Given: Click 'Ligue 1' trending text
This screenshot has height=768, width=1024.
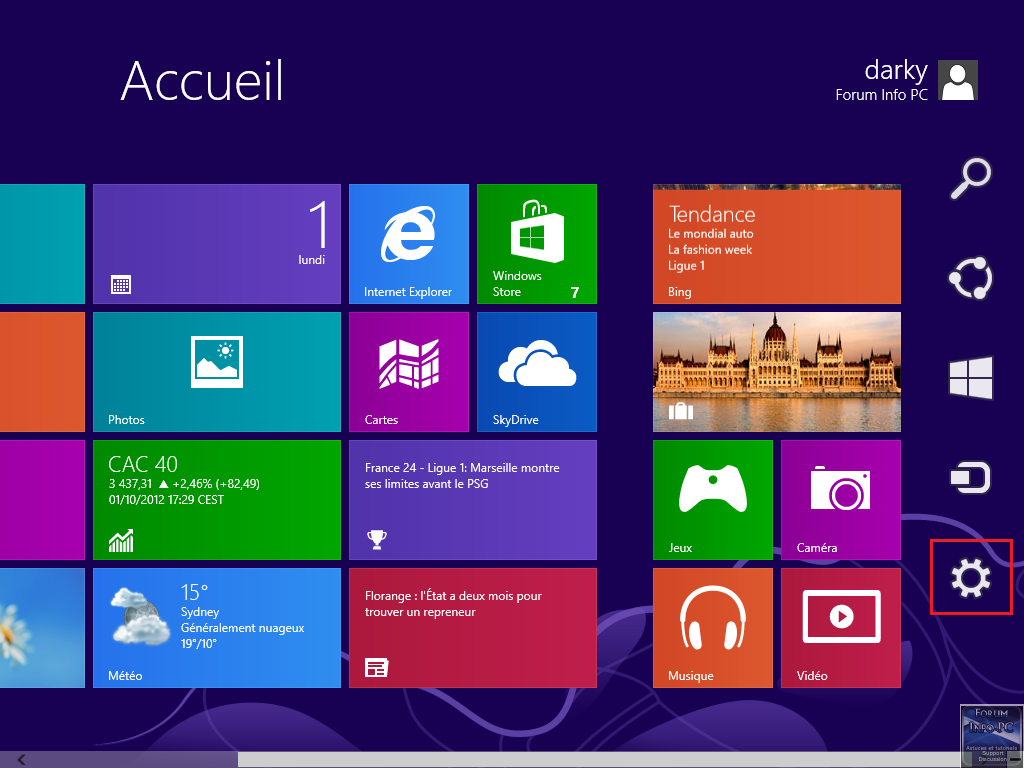Looking at the screenshot, I should [x=686, y=266].
